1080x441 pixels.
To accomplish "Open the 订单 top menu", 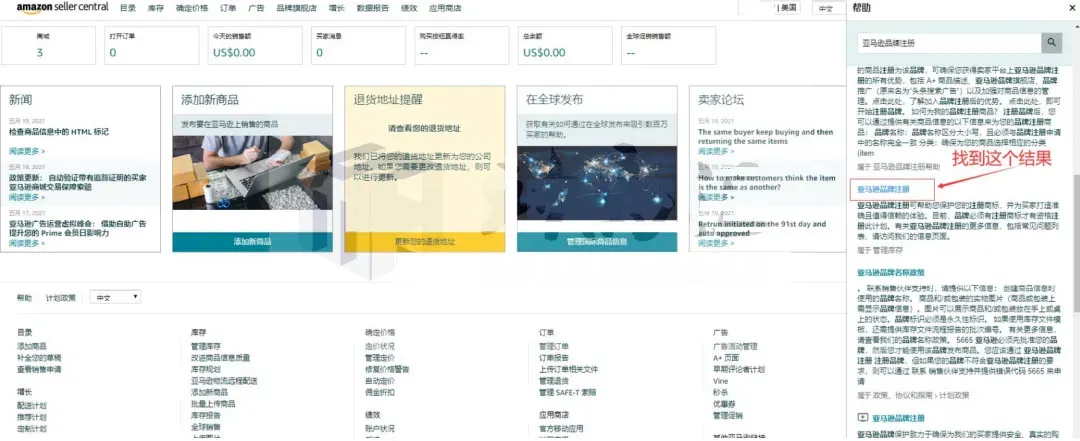I will pyautogui.click(x=229, y=8).
